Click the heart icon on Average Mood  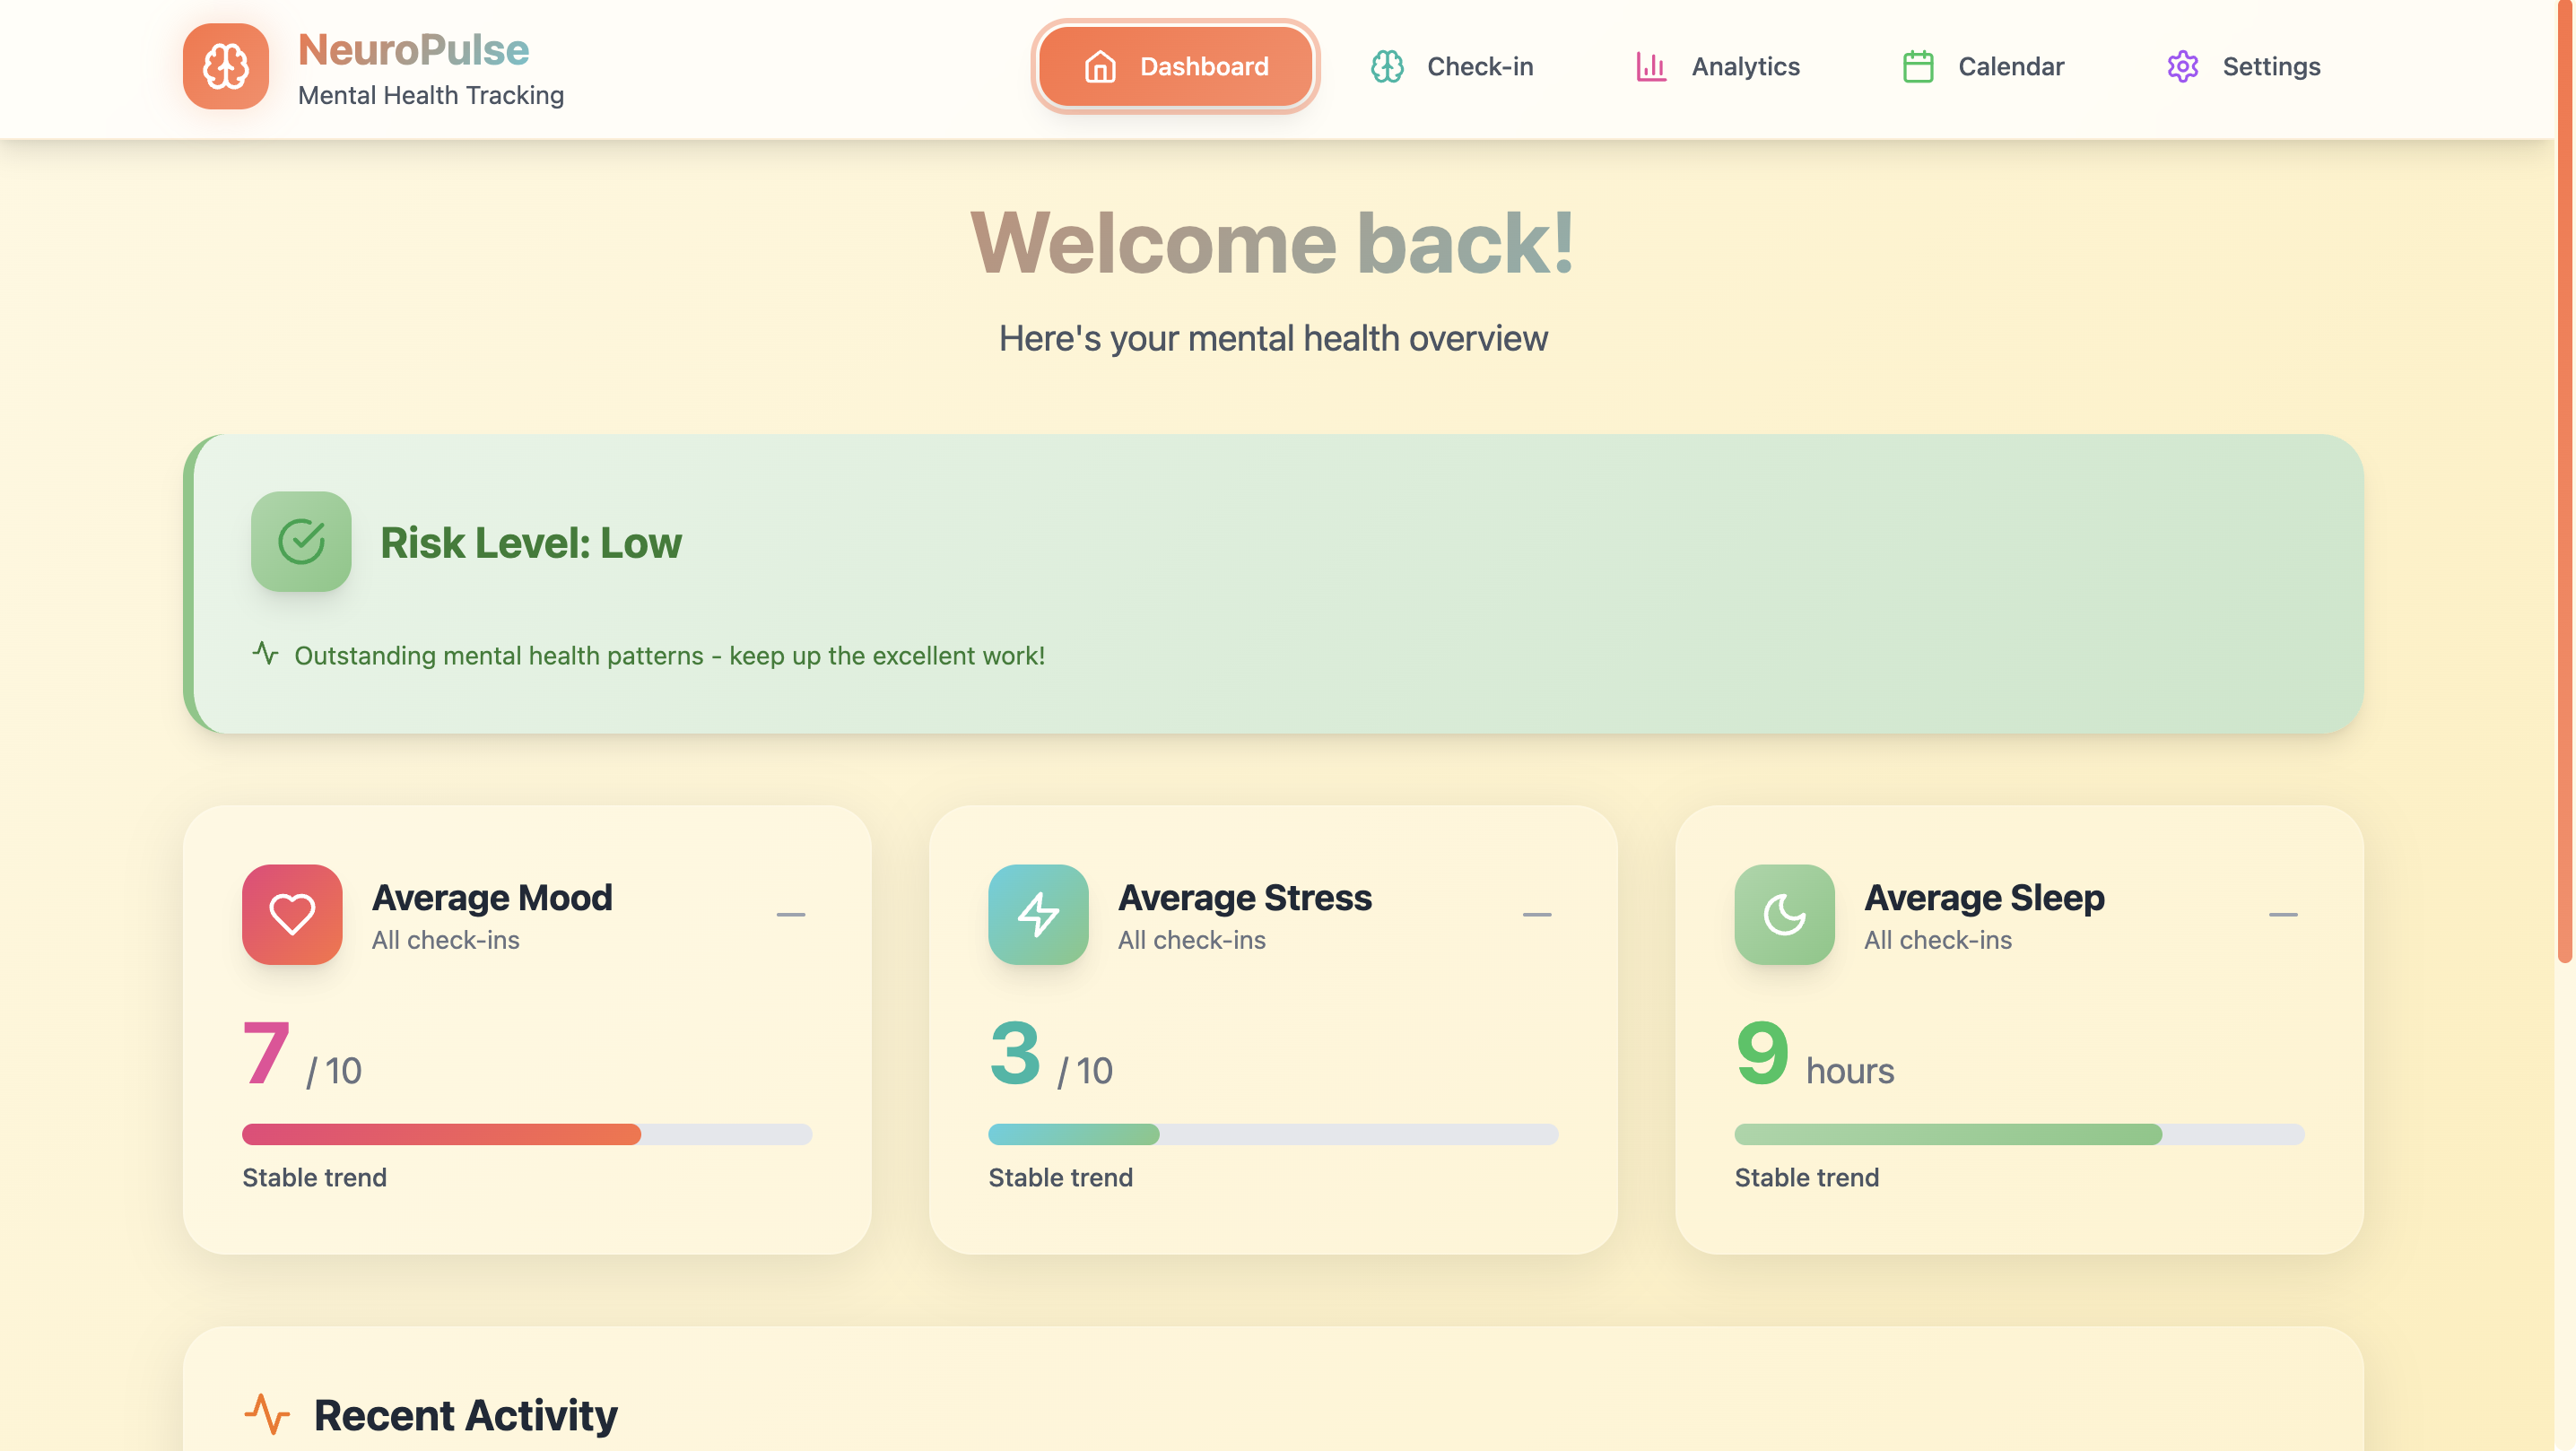pyautogui.click(x=291, y=914)
